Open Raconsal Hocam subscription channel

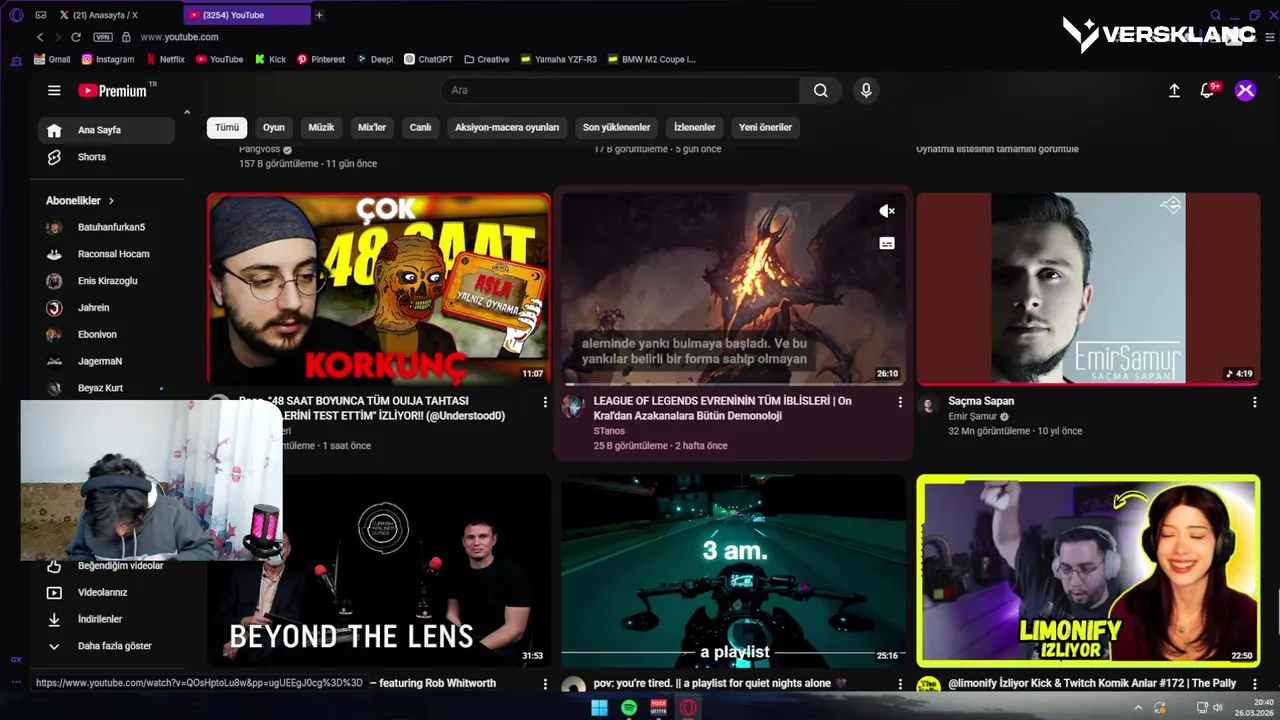pyautogui.click(x=106, y=254)
